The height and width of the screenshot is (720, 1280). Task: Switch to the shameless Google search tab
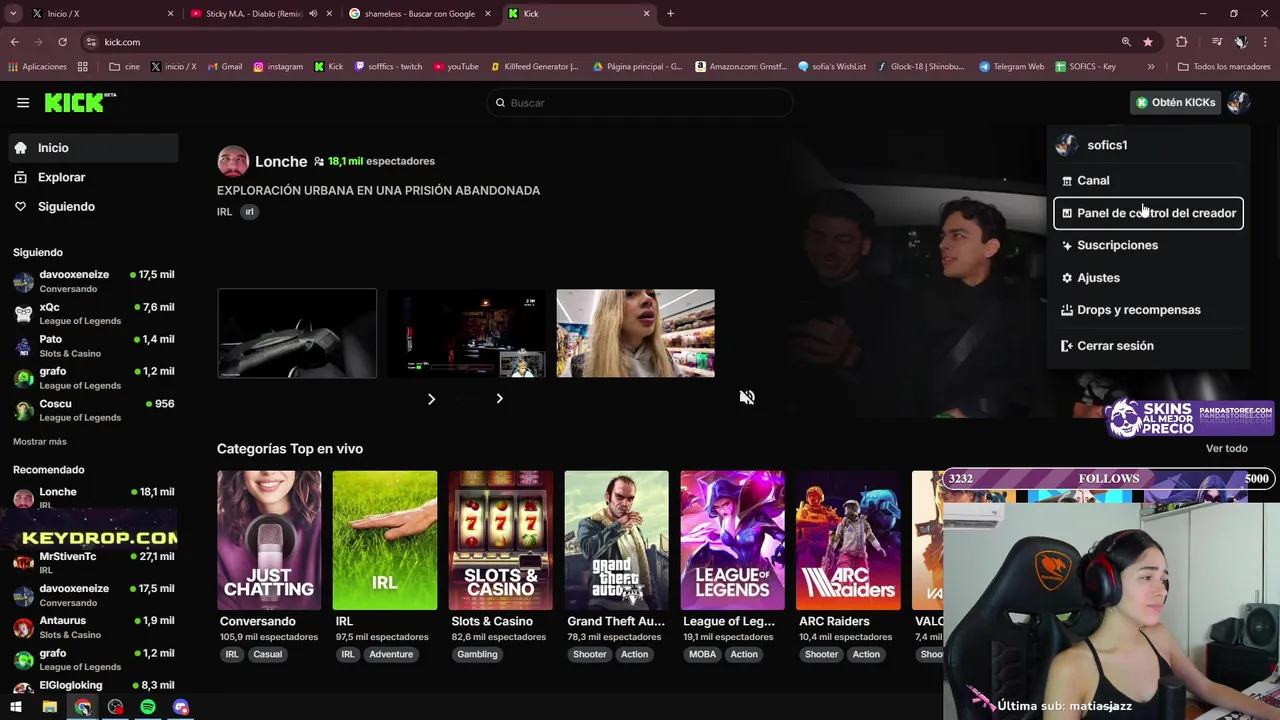click(x=420, y=14)
